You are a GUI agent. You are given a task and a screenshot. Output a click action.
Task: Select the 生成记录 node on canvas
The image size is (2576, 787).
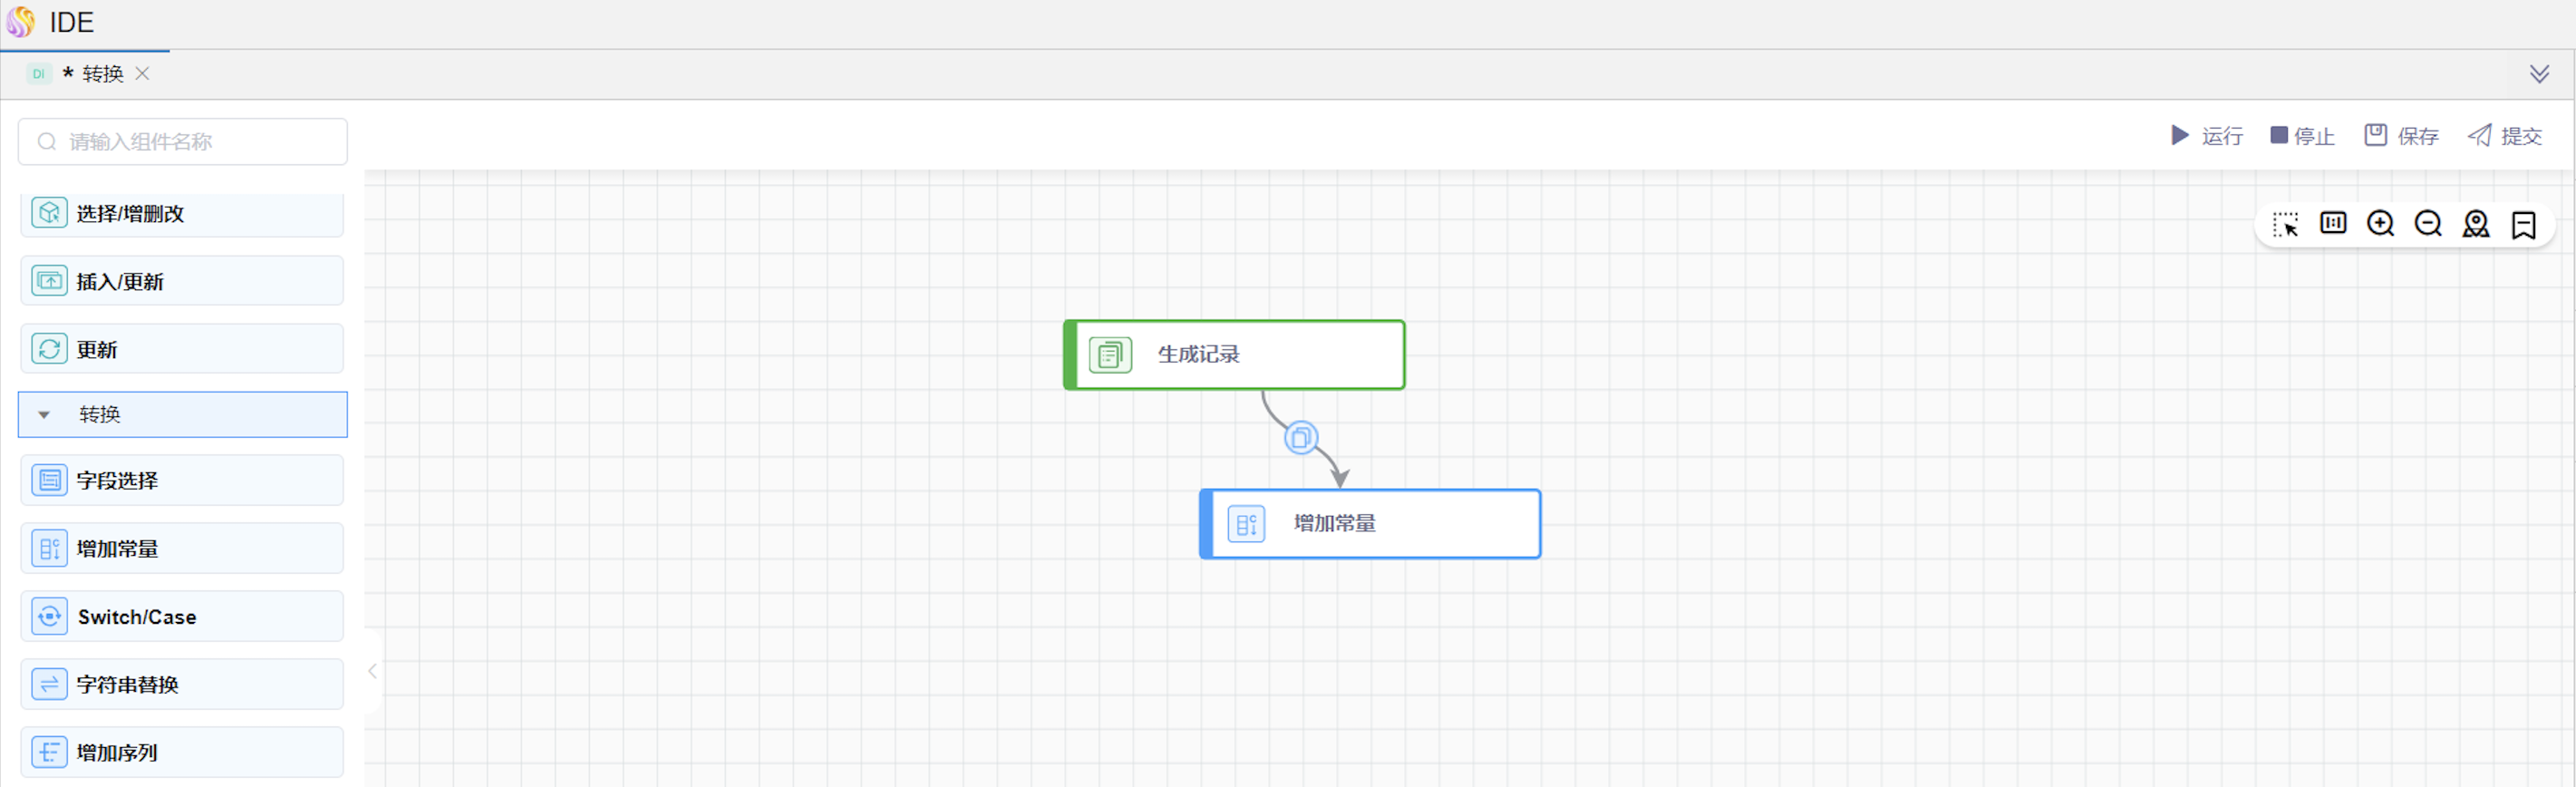(x=1234, y=354)
